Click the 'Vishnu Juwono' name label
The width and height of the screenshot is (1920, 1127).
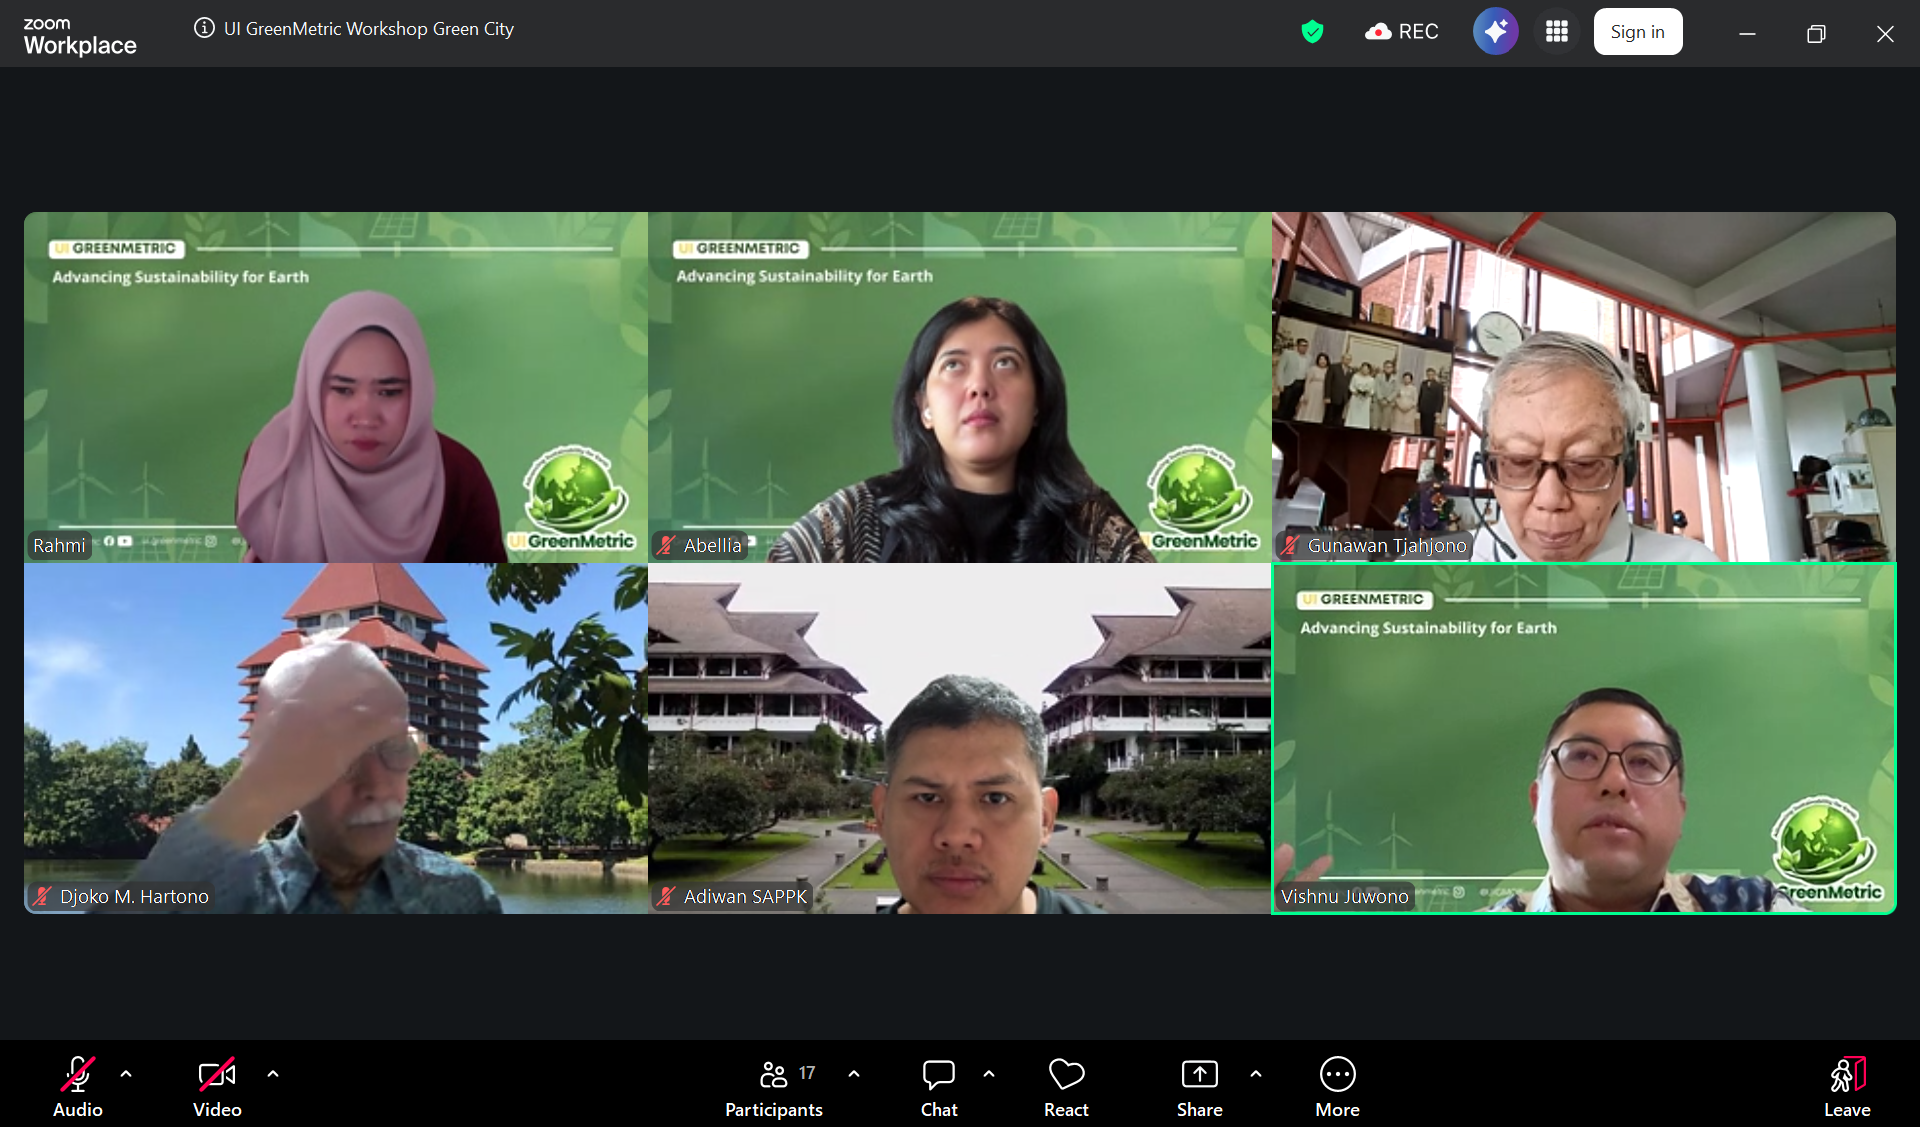point(1344,896)
